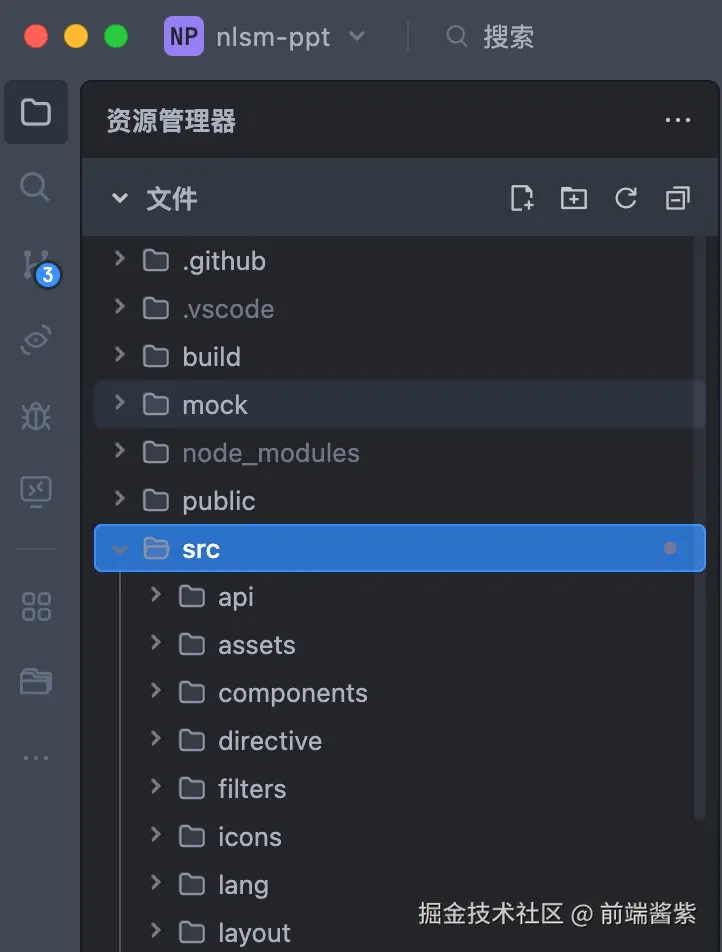722x952 pixels.
Task: Open the Search icon in activity bar
Action: 36,187
